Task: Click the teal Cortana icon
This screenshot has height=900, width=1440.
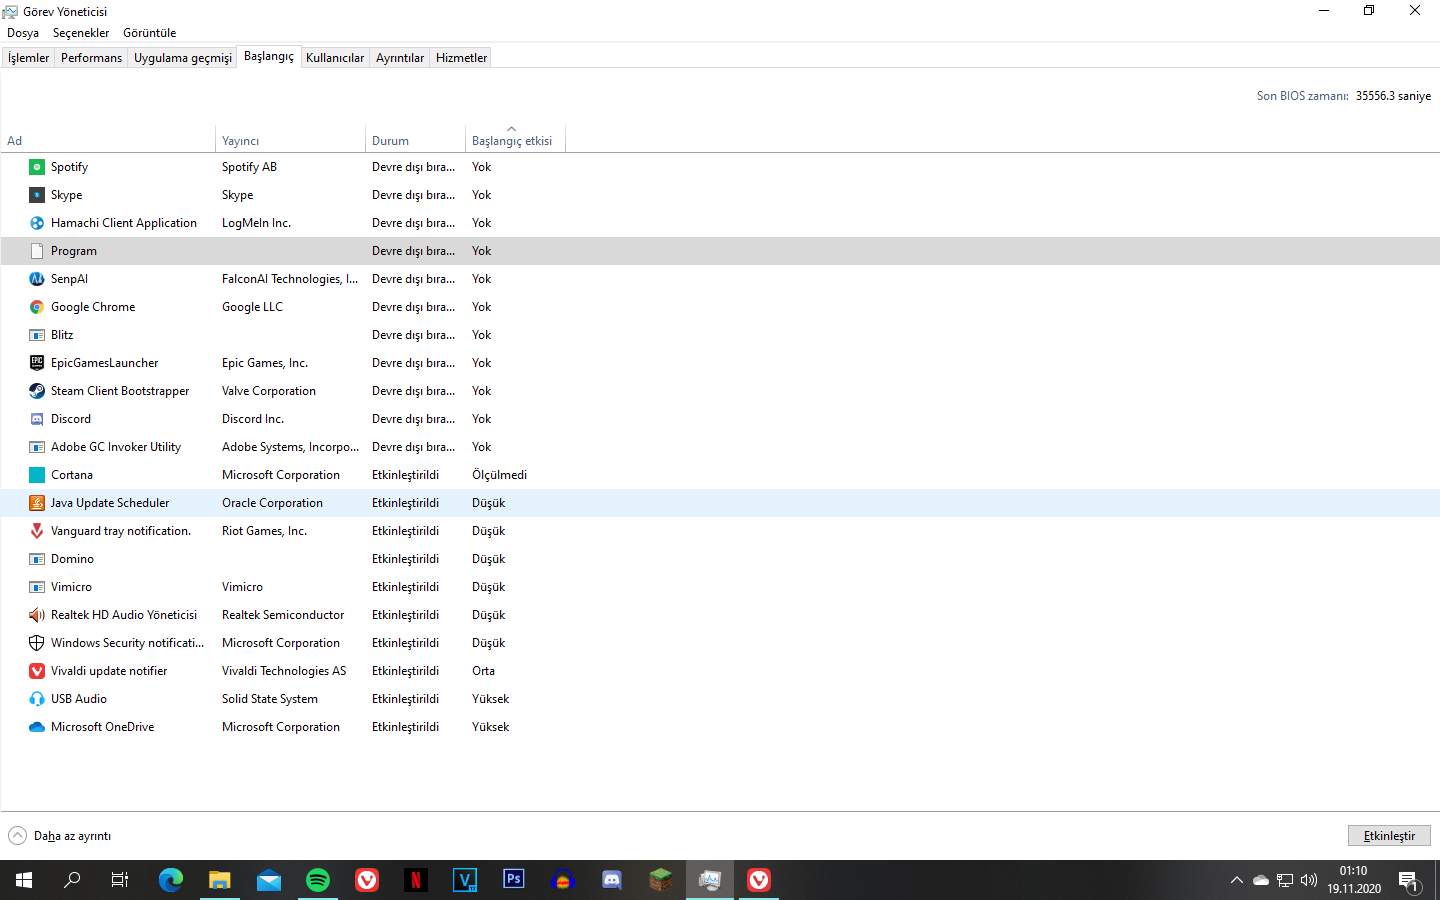Action: click(37, 475)
